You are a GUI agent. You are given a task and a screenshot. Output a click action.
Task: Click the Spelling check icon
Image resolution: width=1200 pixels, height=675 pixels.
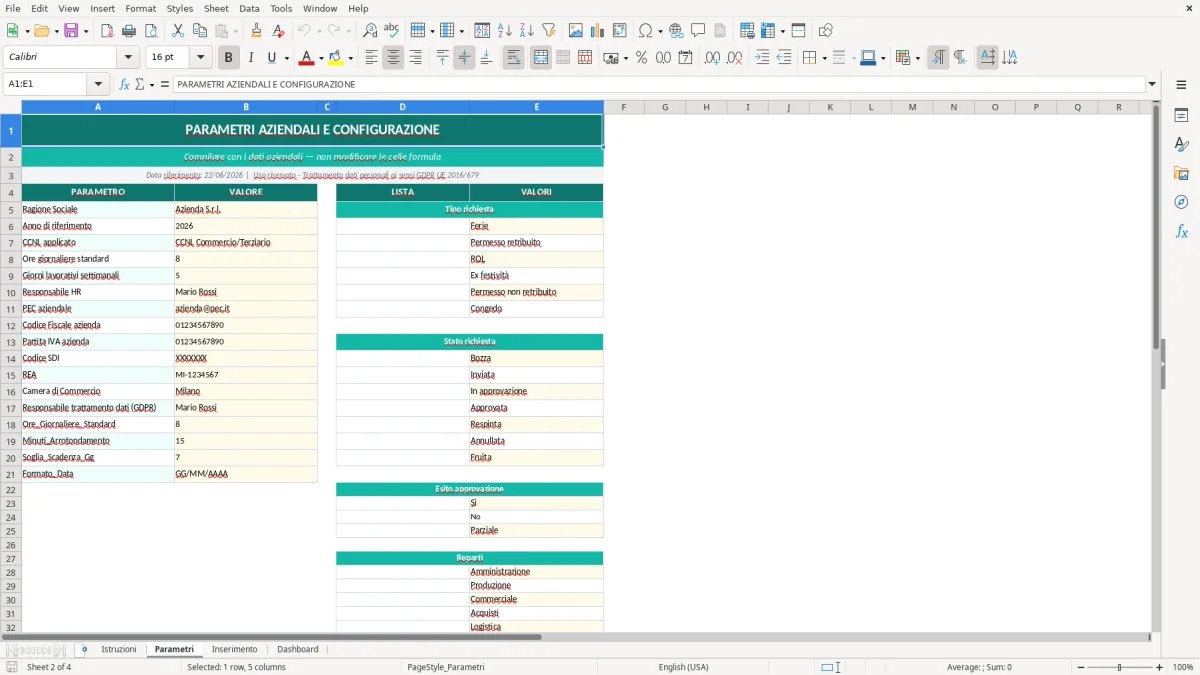[392, 31]
